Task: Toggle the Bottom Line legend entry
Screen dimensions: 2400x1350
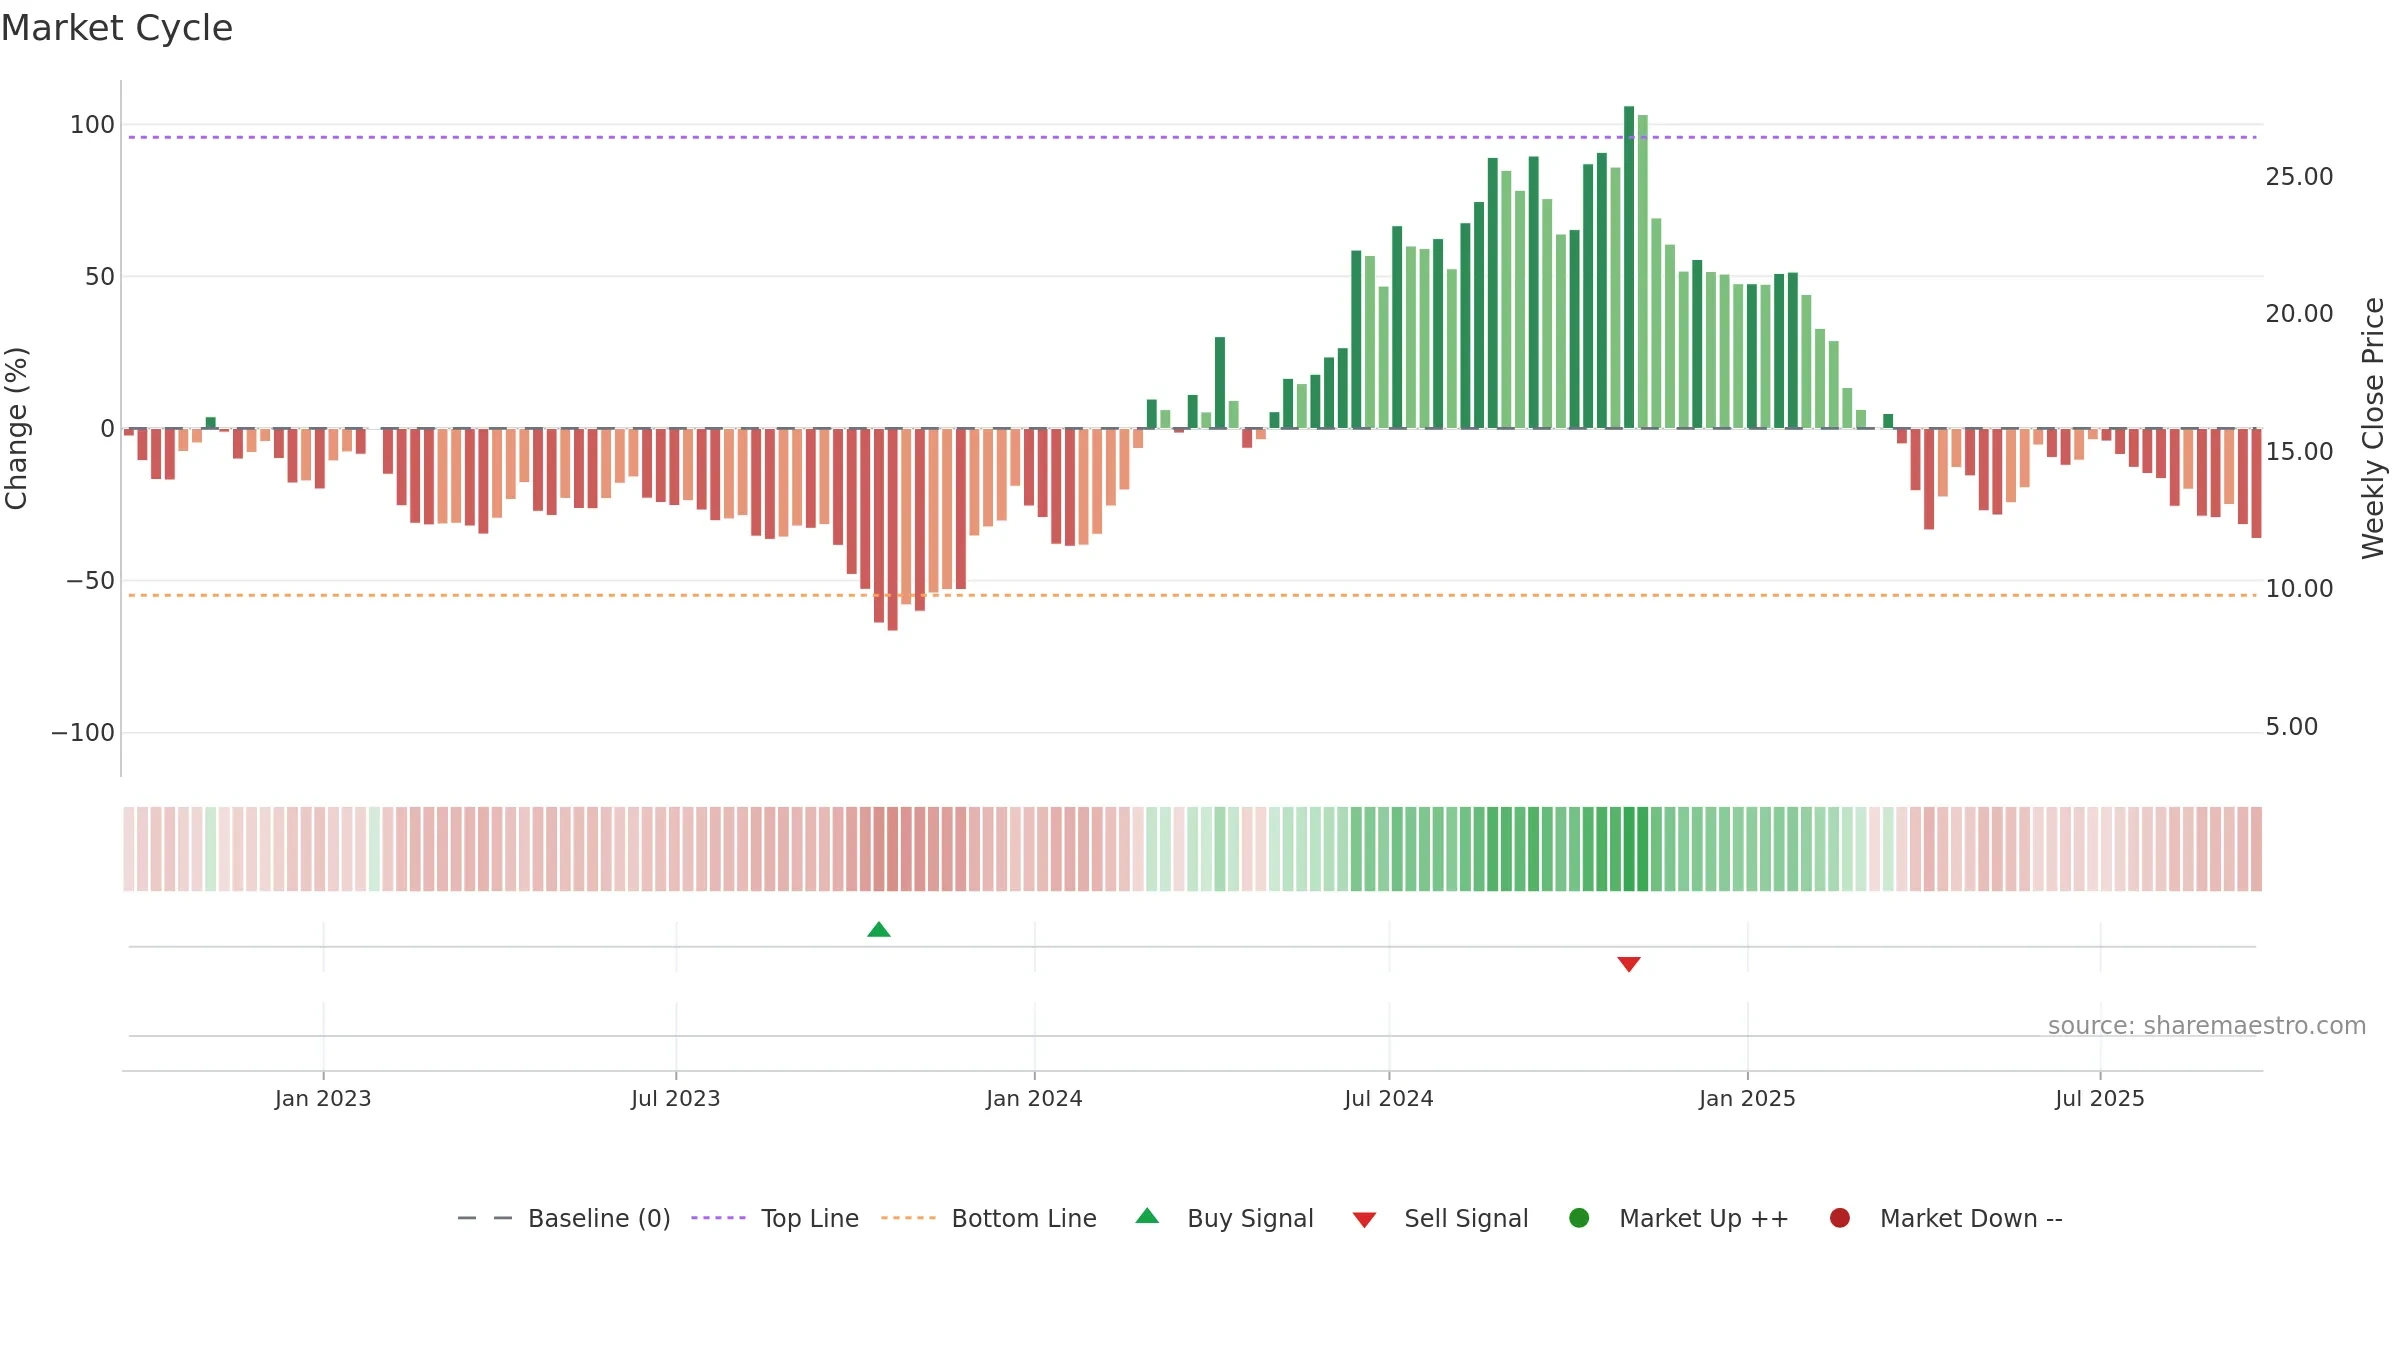Action: [x=989, y=1218]
